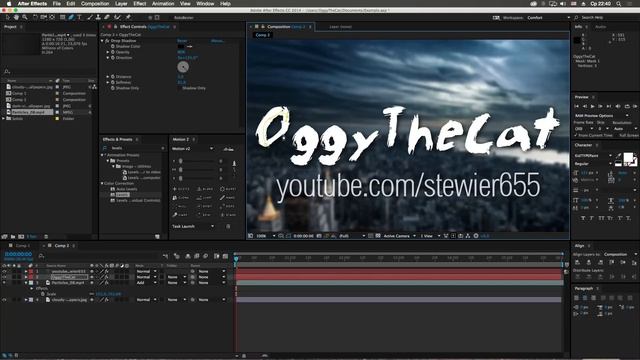The height and width of the screenshot is (360, 640).
Task: Switch to the Audio panel tab
Action: click(600, 27)
